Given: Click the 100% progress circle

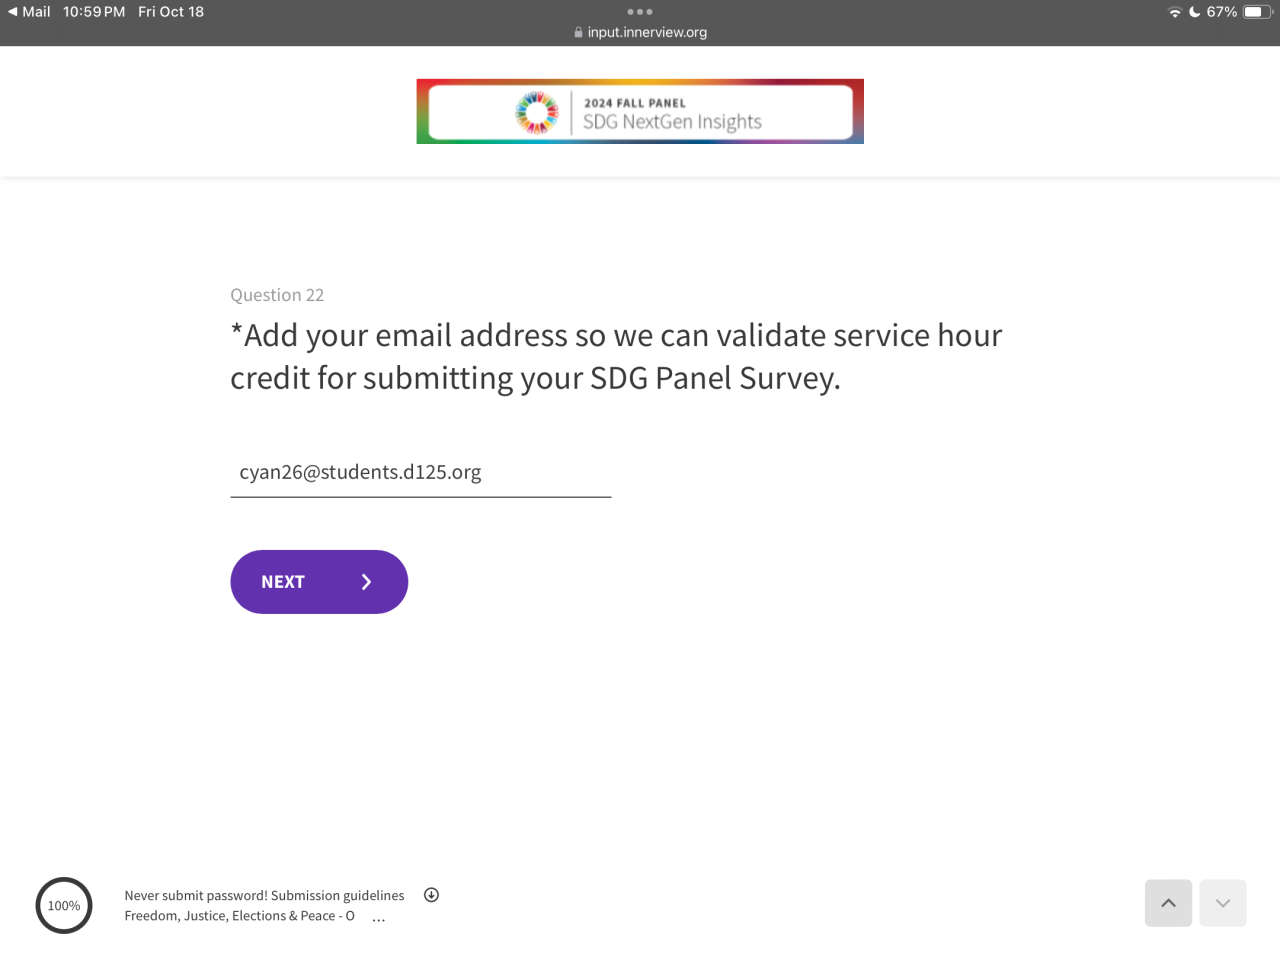Looking at the screenshot, I should [64, 906].
